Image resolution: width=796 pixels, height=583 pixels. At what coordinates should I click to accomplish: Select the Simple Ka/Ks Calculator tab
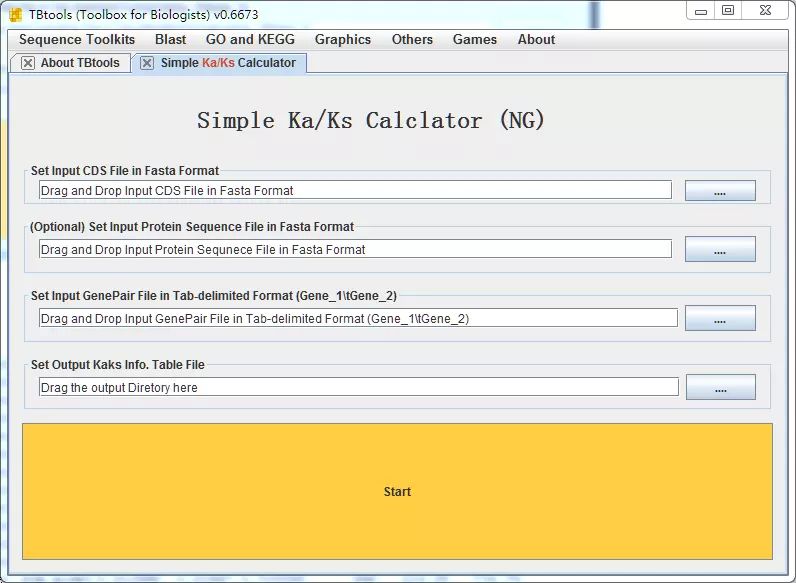tap(228, 63)
